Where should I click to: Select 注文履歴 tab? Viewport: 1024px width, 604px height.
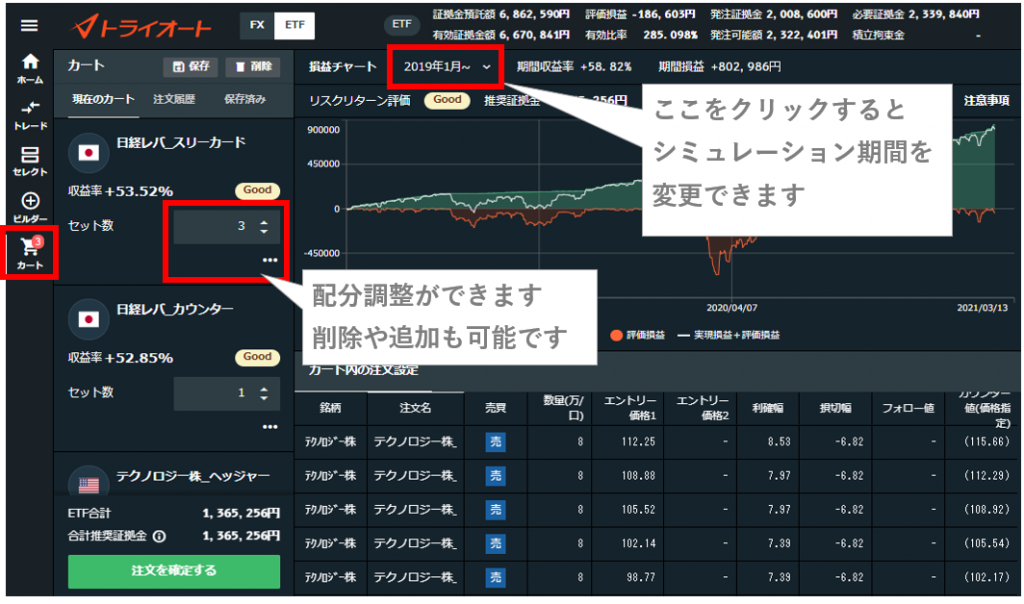tap(174, 99)
